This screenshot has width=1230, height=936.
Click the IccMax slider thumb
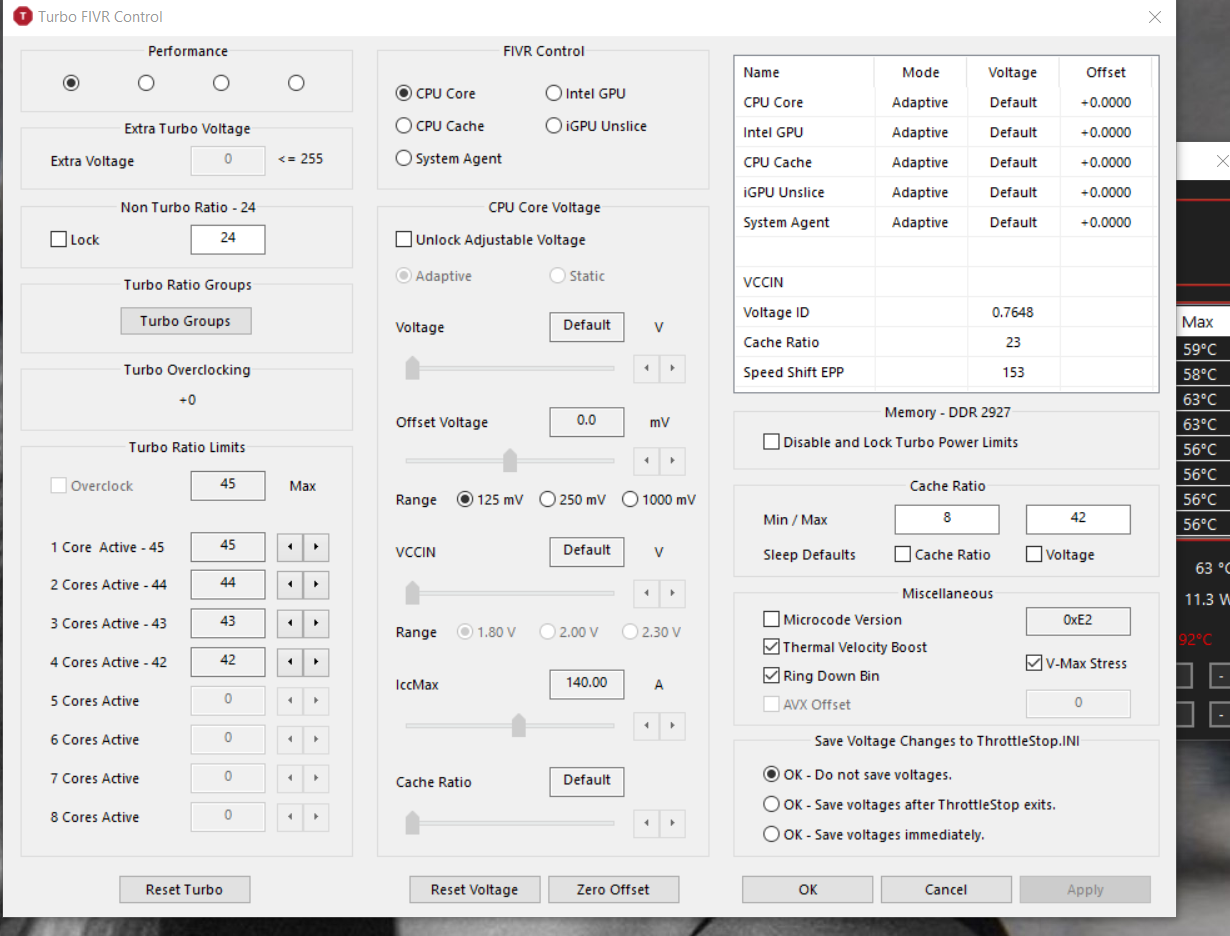(x=518, y=725)
